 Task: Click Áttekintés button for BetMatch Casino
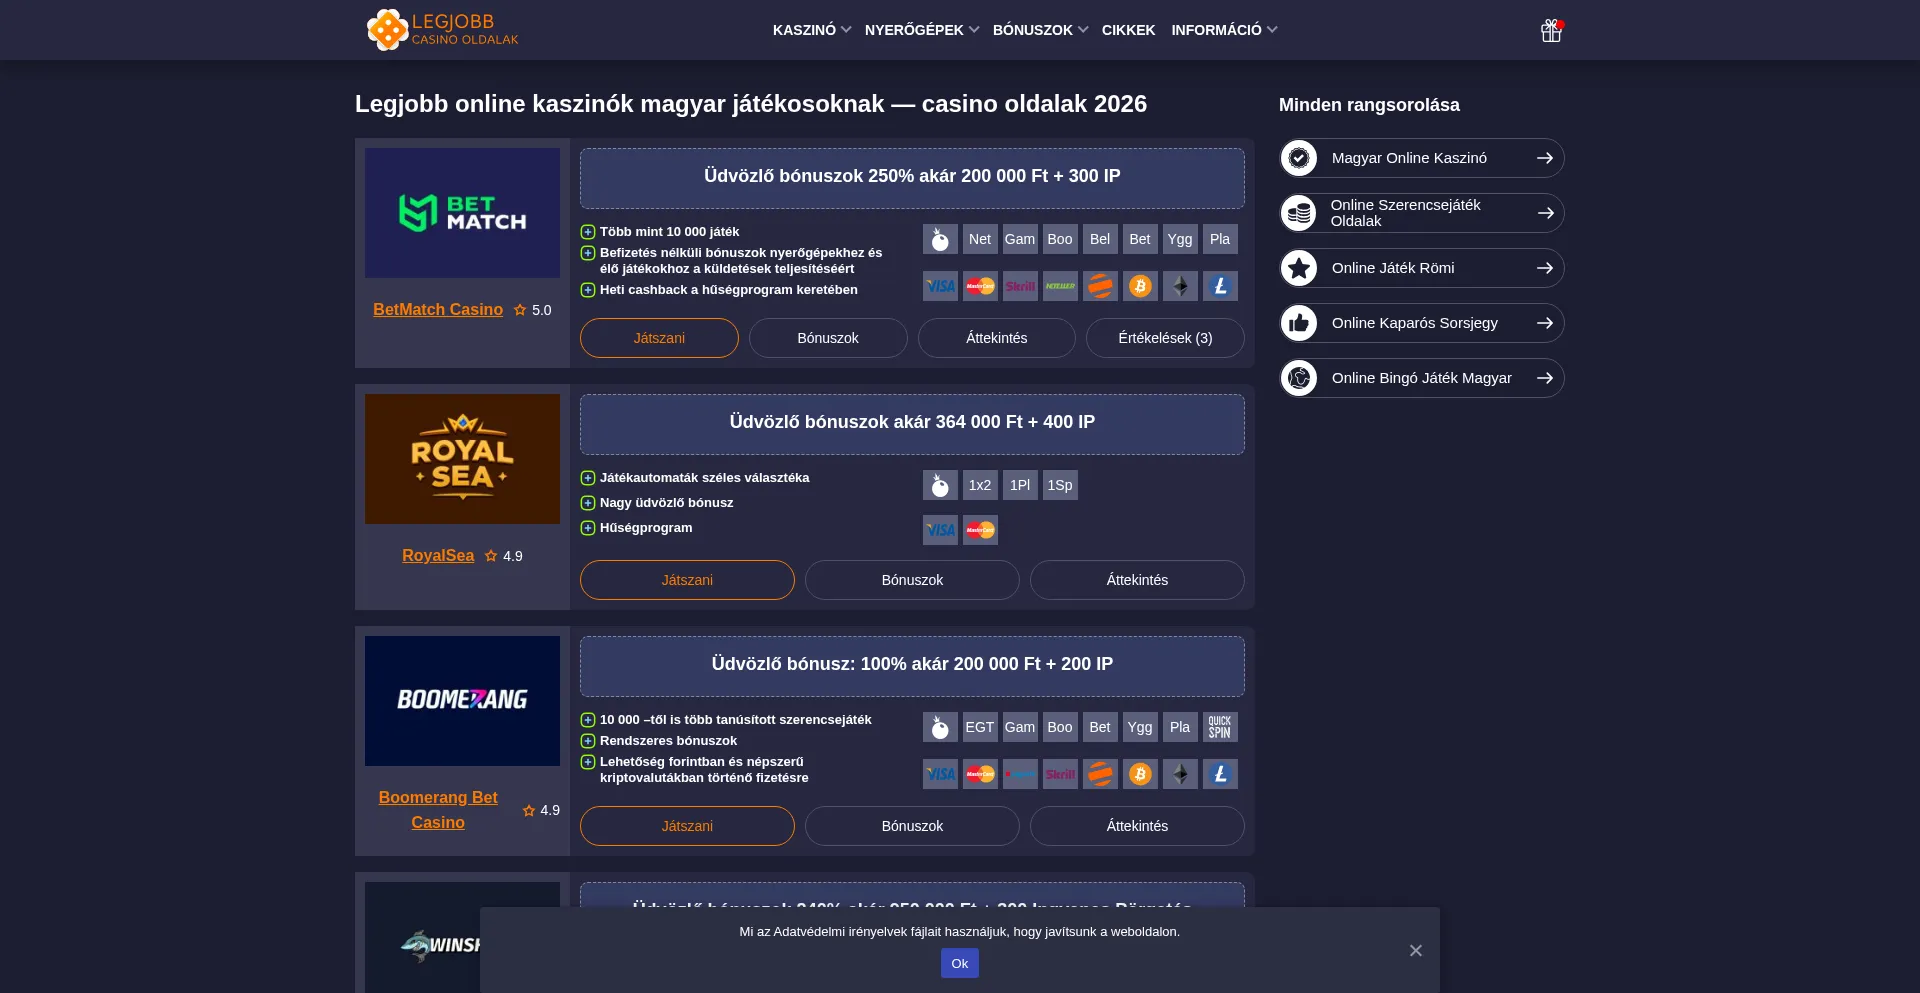click(997, 338)
